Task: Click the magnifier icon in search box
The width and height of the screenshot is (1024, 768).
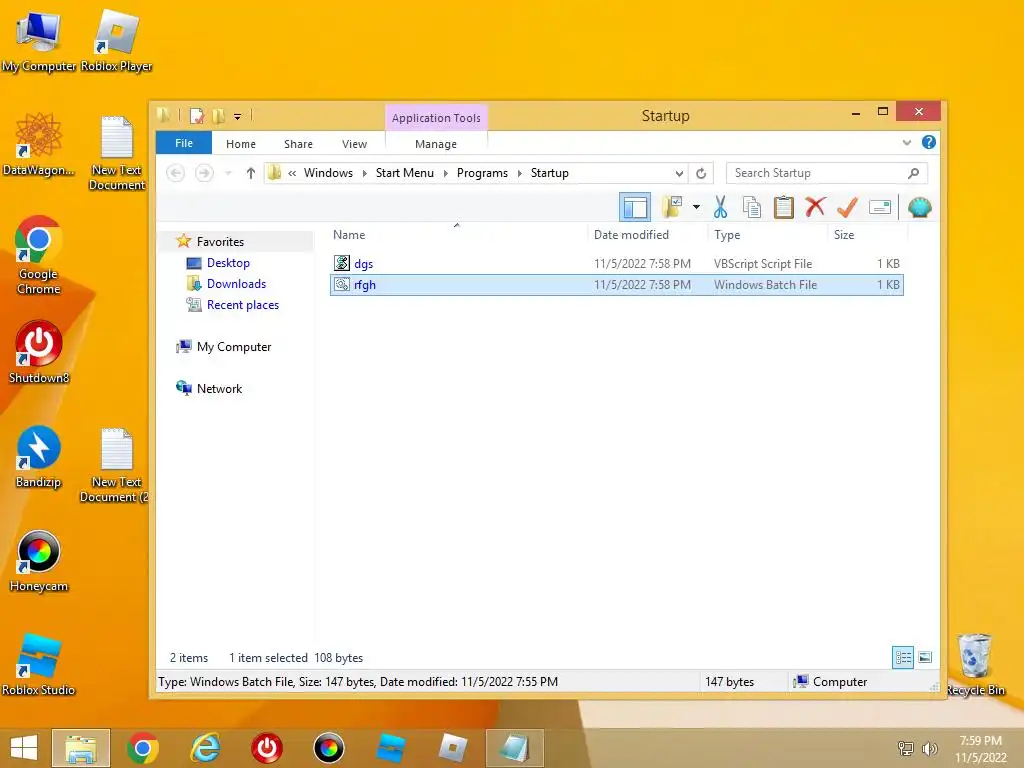Action: coord(914,173)
